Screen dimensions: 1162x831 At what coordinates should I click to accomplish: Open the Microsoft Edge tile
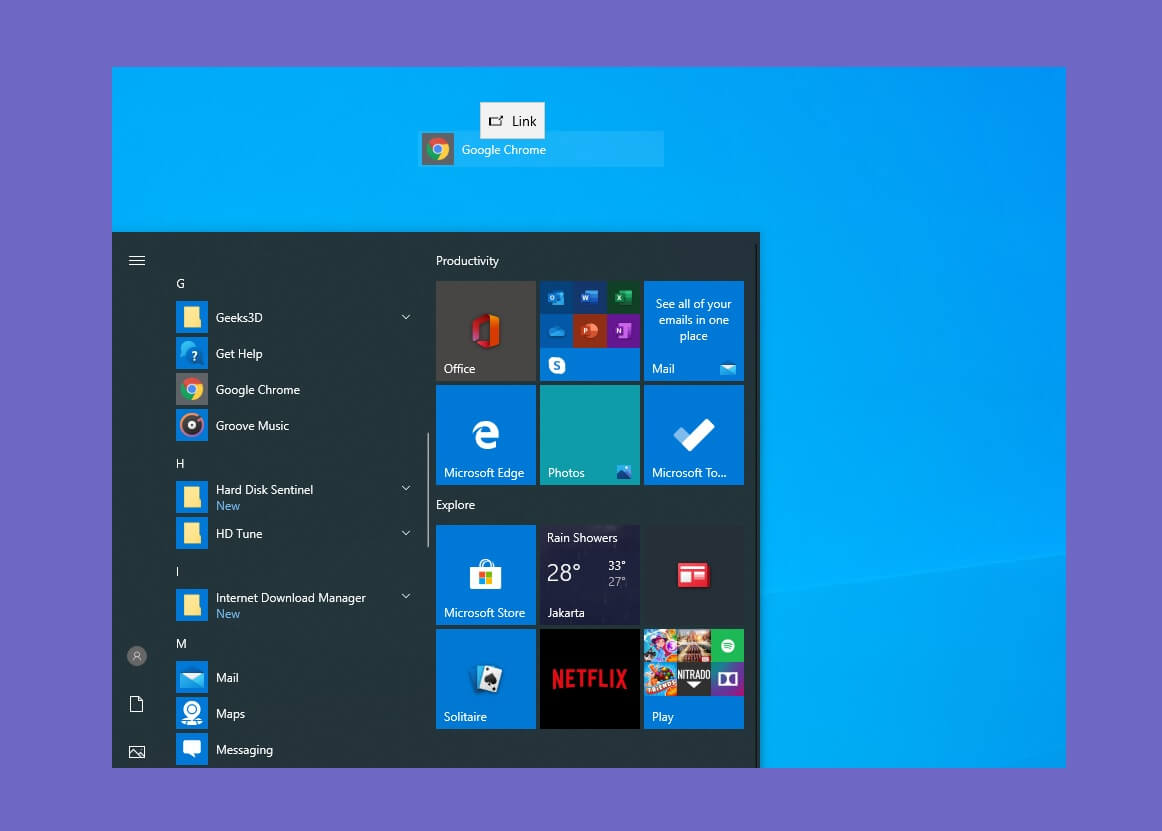pos(486,435)
